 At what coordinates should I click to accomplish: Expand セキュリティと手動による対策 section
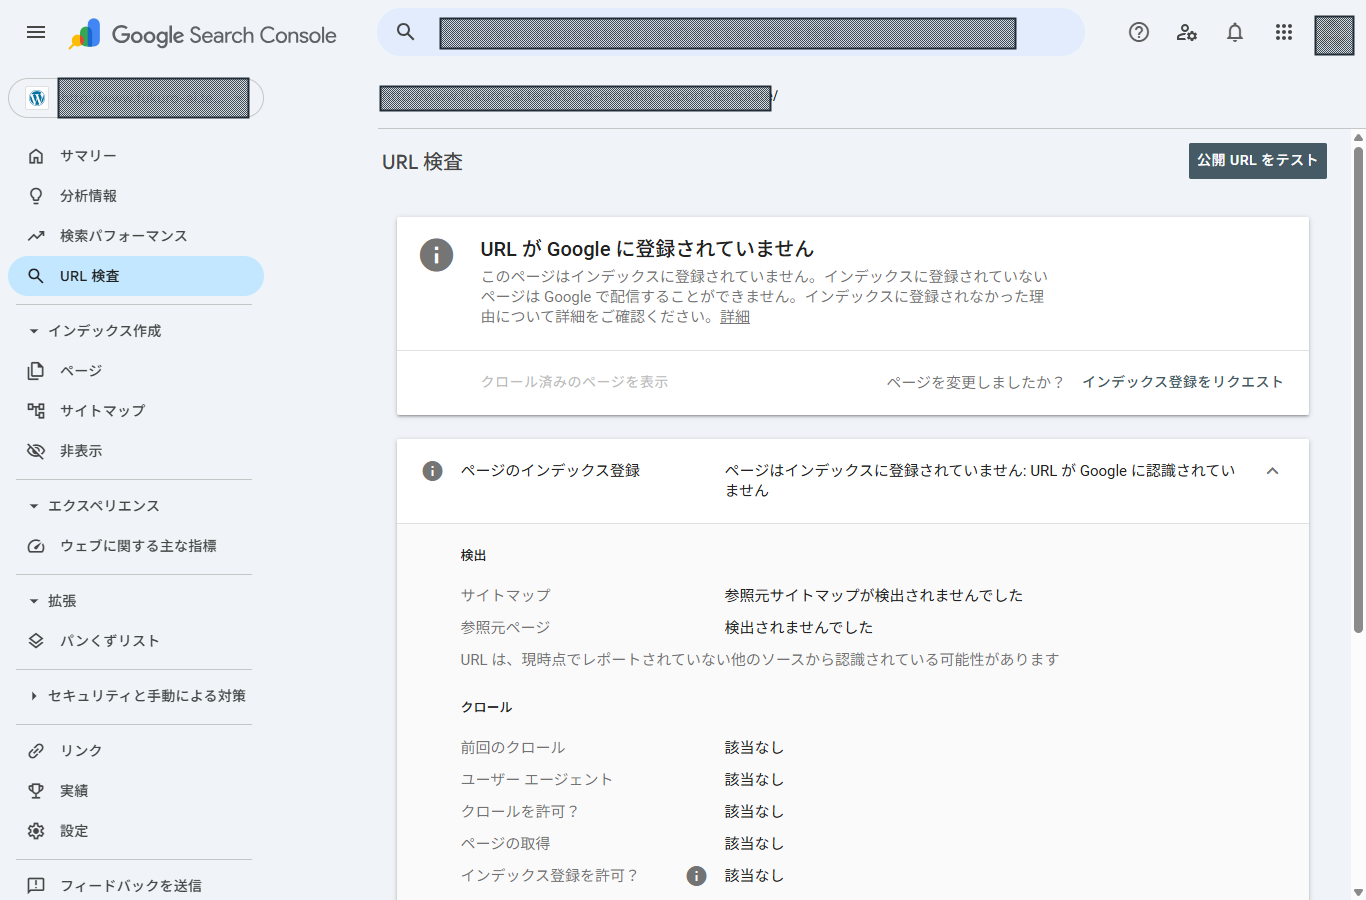34,696
